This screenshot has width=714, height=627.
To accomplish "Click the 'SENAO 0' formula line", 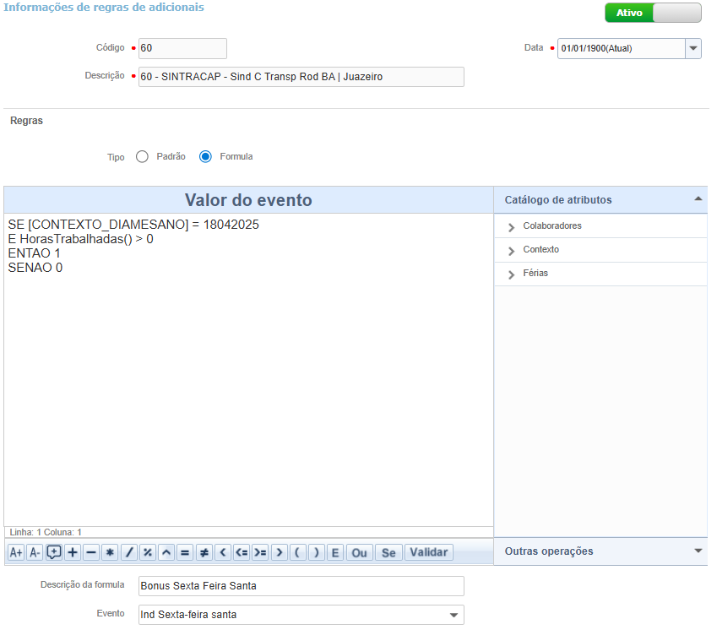I will click(x=35, y=268).
